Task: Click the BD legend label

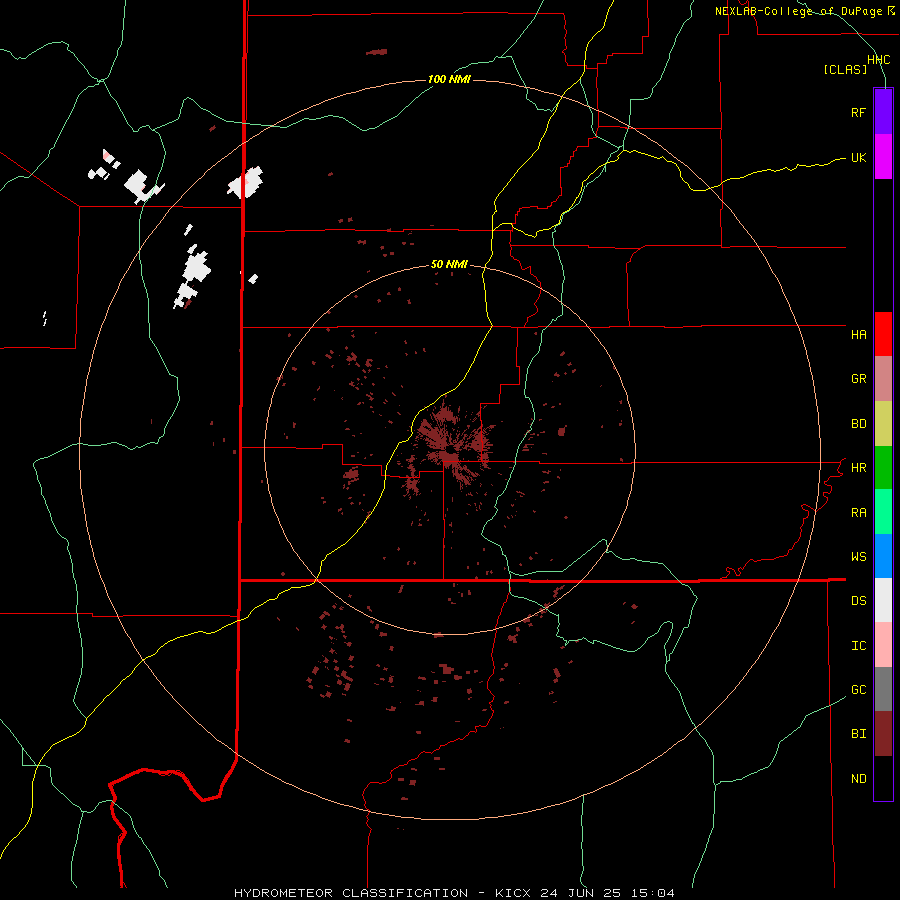Action: [858, 424]
